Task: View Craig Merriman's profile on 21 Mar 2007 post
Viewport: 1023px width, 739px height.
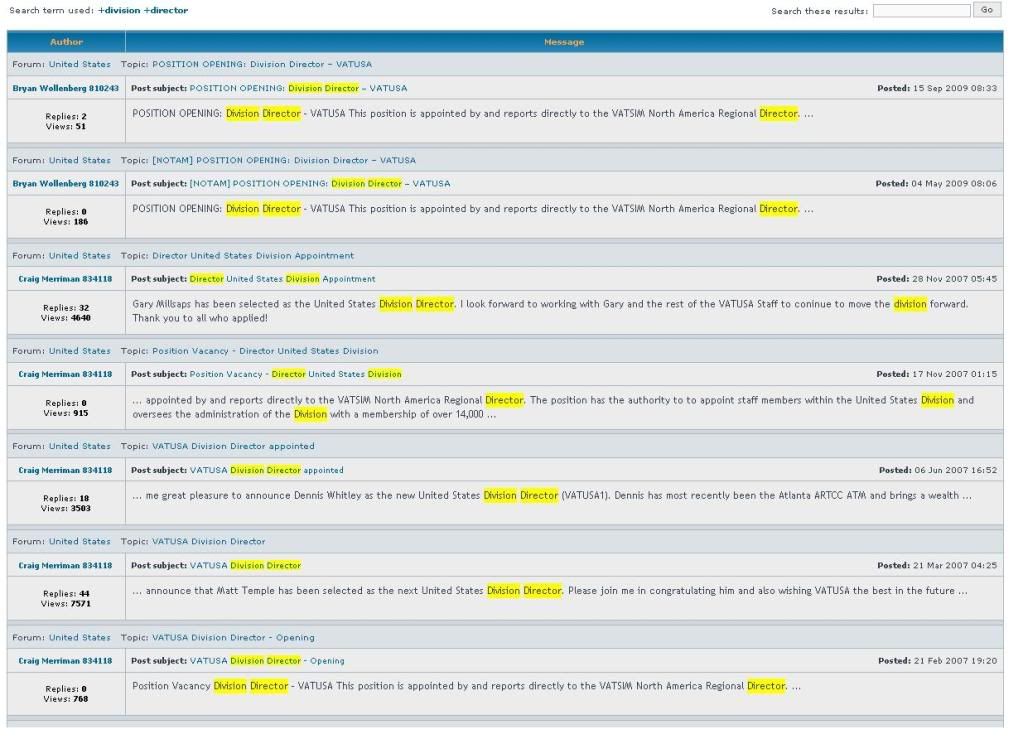Action: point(65,565)
